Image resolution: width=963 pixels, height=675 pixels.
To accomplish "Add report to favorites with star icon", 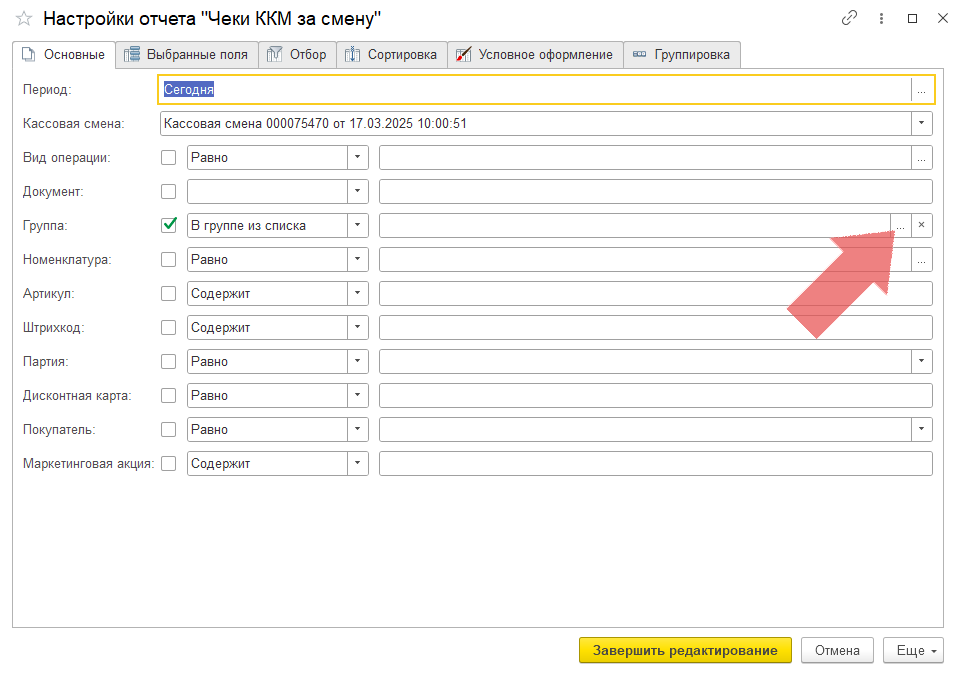I will tap(24, 19).
